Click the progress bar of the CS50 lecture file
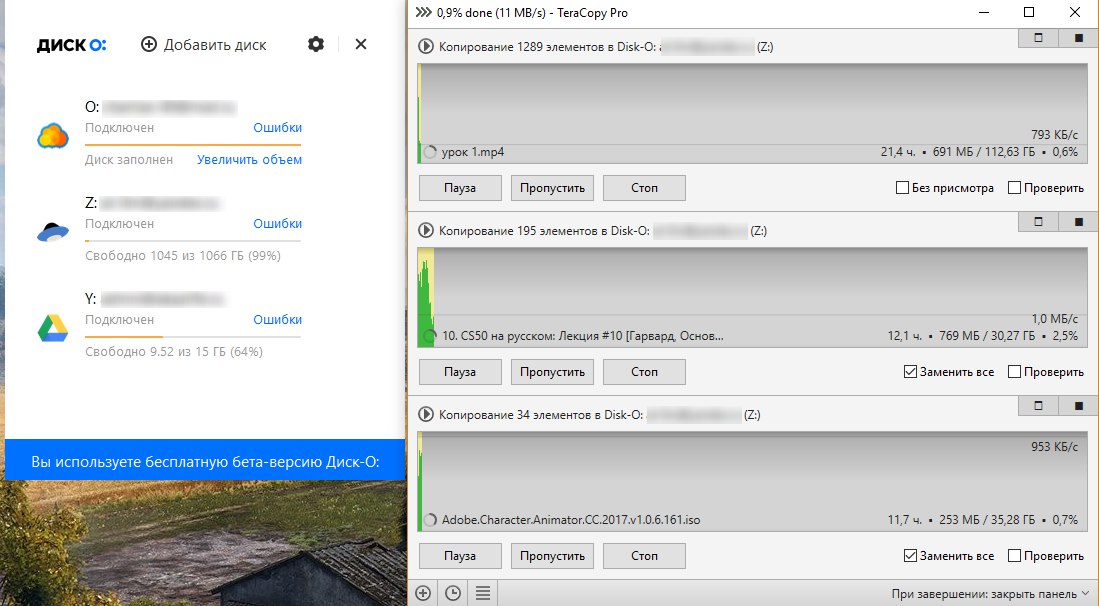This screenshot has width=1099, height=606. tap(753, 336)
